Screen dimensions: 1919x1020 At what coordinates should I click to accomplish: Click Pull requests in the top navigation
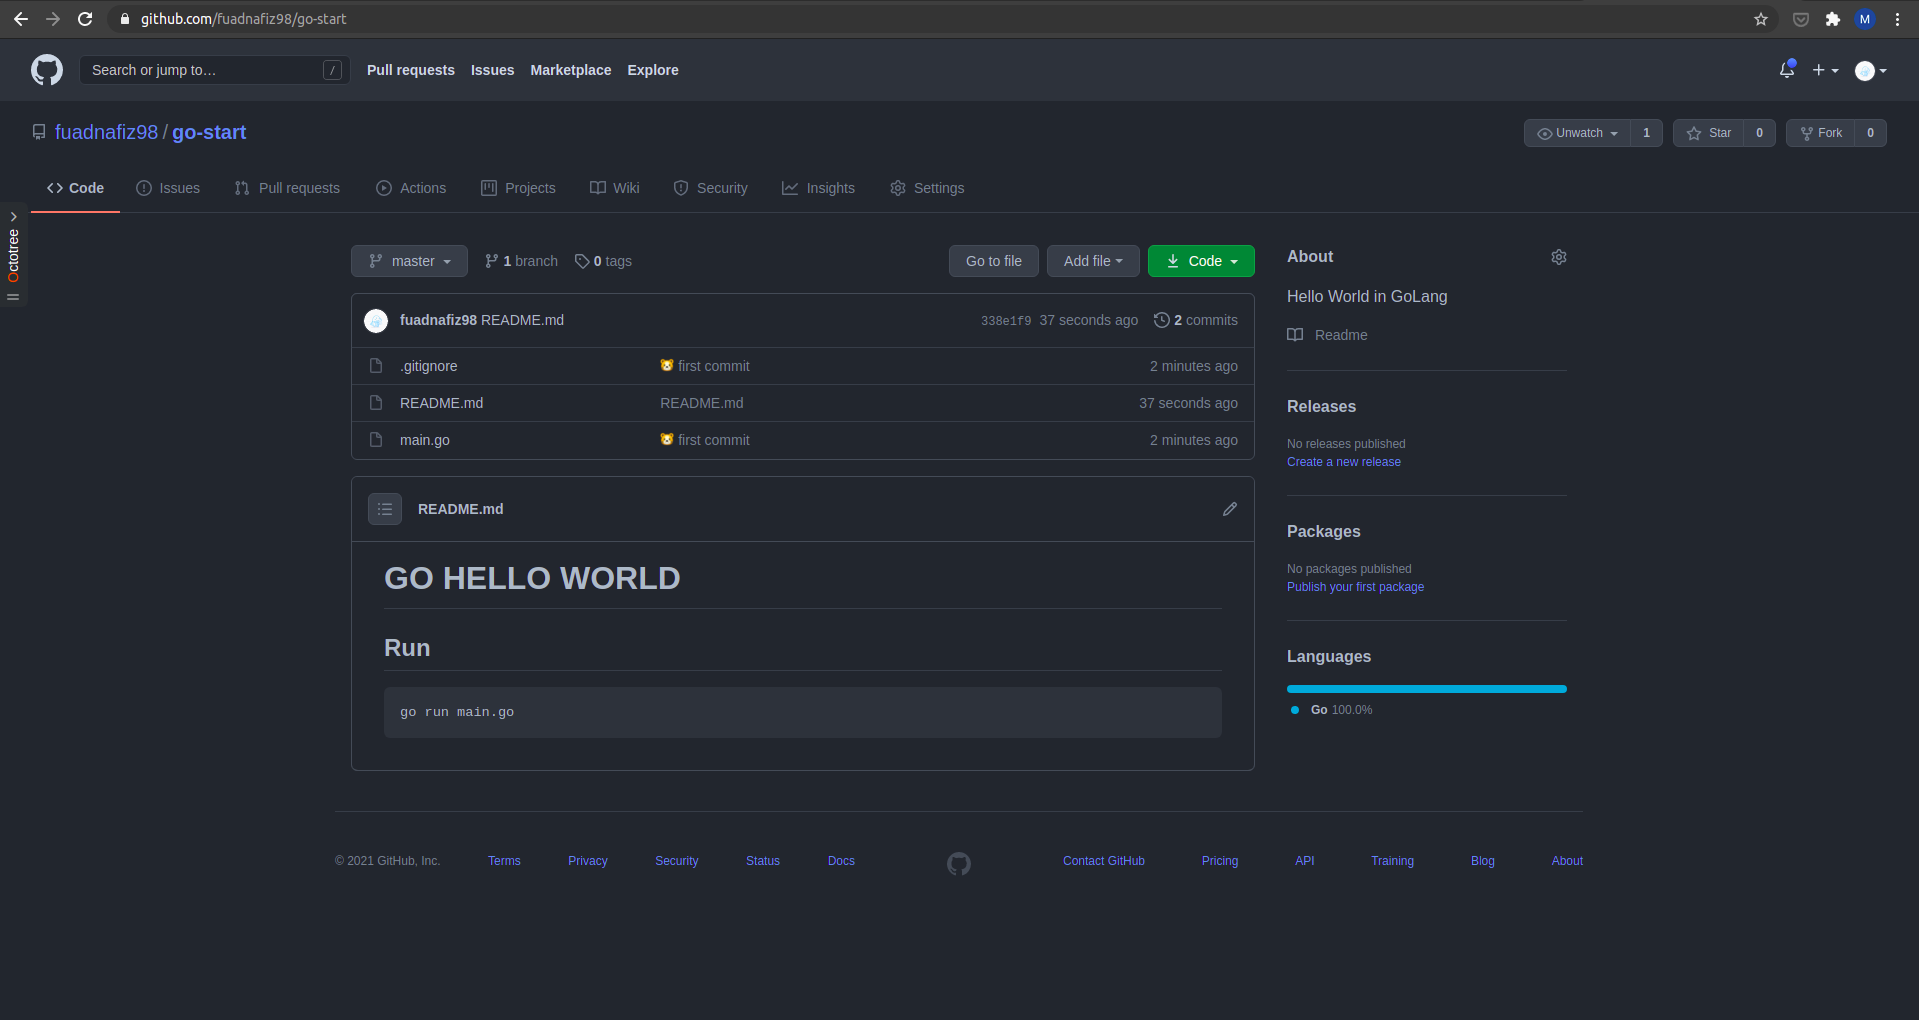click(x=411, y=70)
